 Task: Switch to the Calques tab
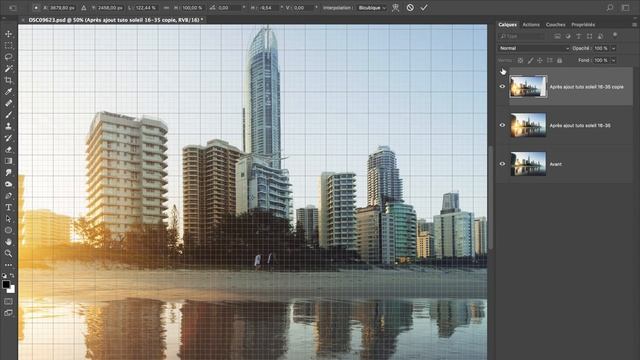tap(507, 24)
